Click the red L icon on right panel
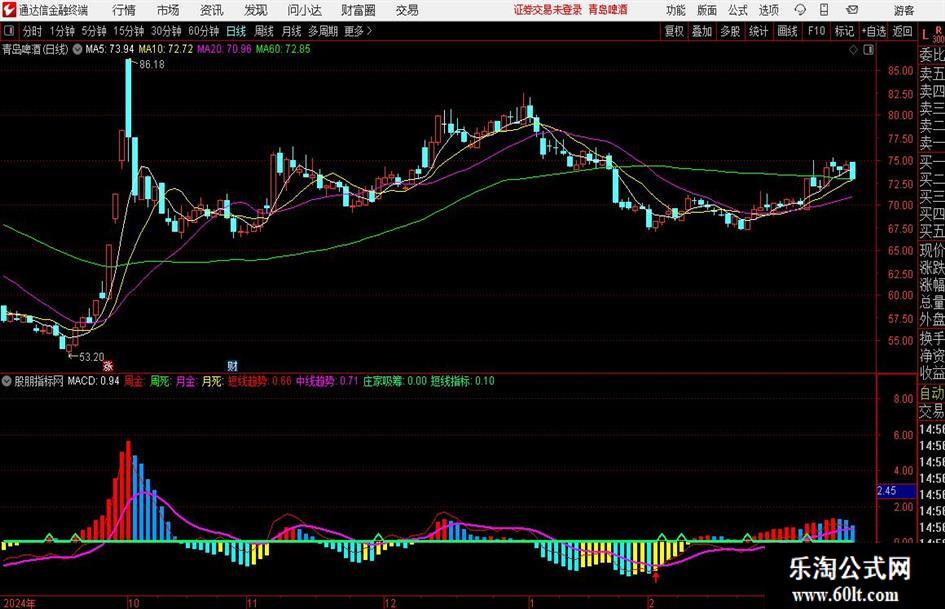This screenshot has height=609, width=945. (925, 35)
